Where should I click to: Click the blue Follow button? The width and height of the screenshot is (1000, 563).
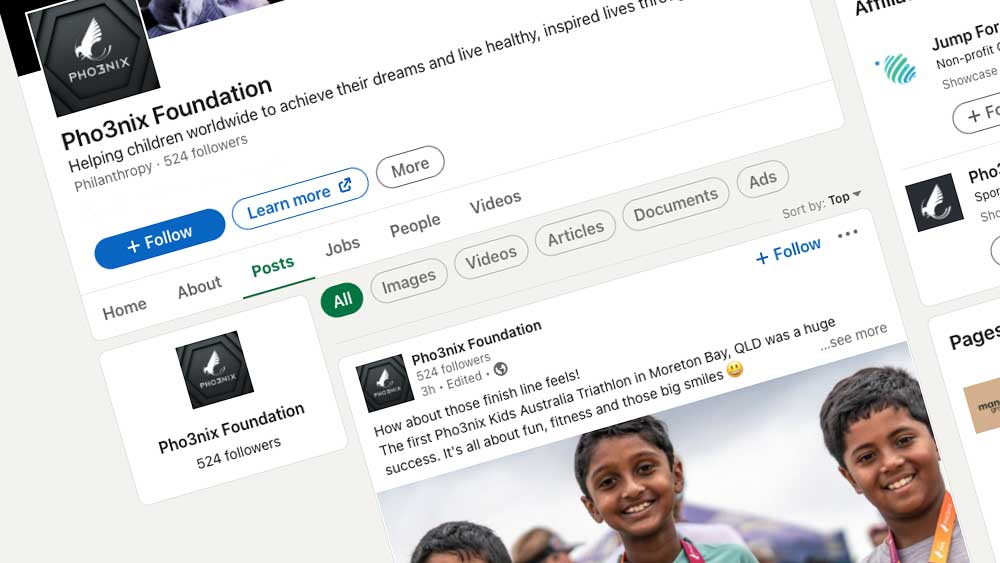click(x=159, y=238)
